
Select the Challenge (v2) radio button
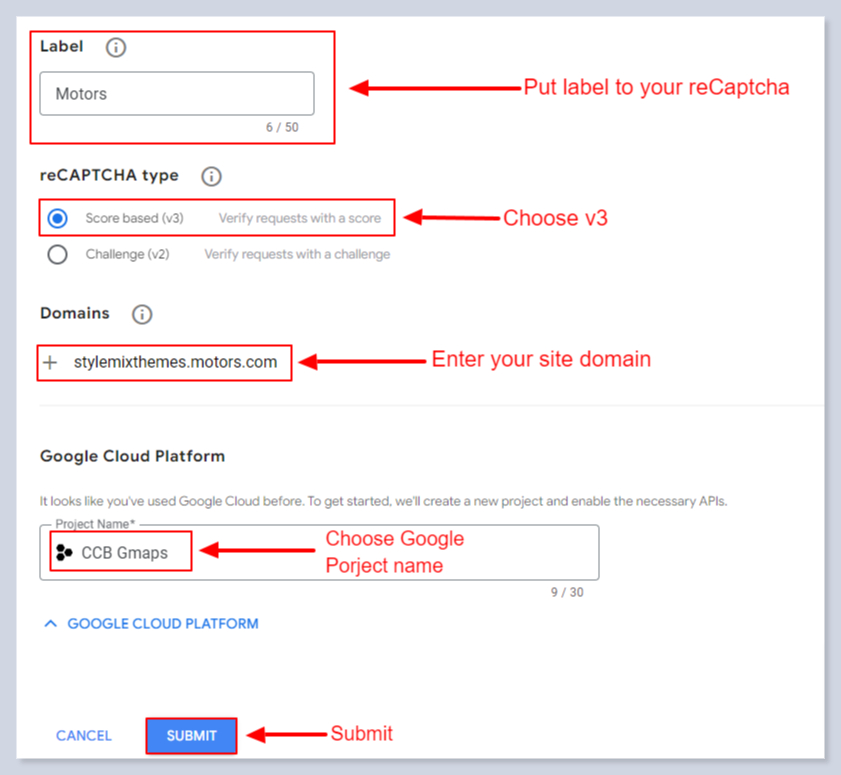[58, 254]
